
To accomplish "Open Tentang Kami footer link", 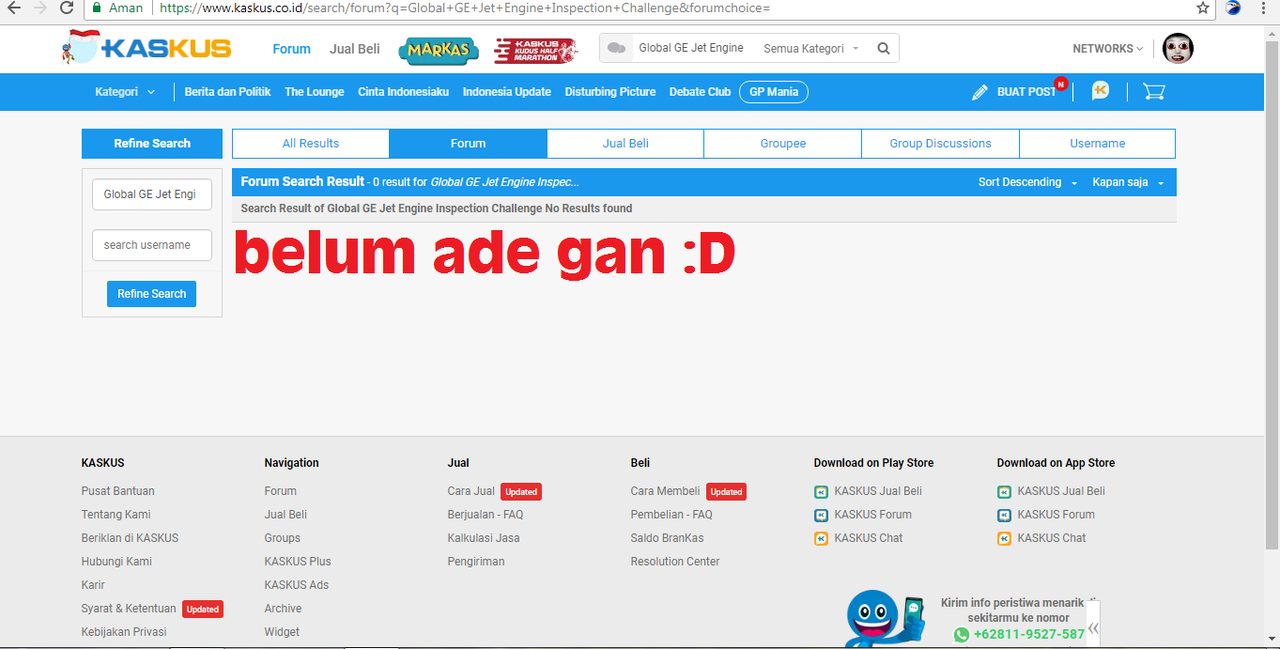I will tap(116, 515).
